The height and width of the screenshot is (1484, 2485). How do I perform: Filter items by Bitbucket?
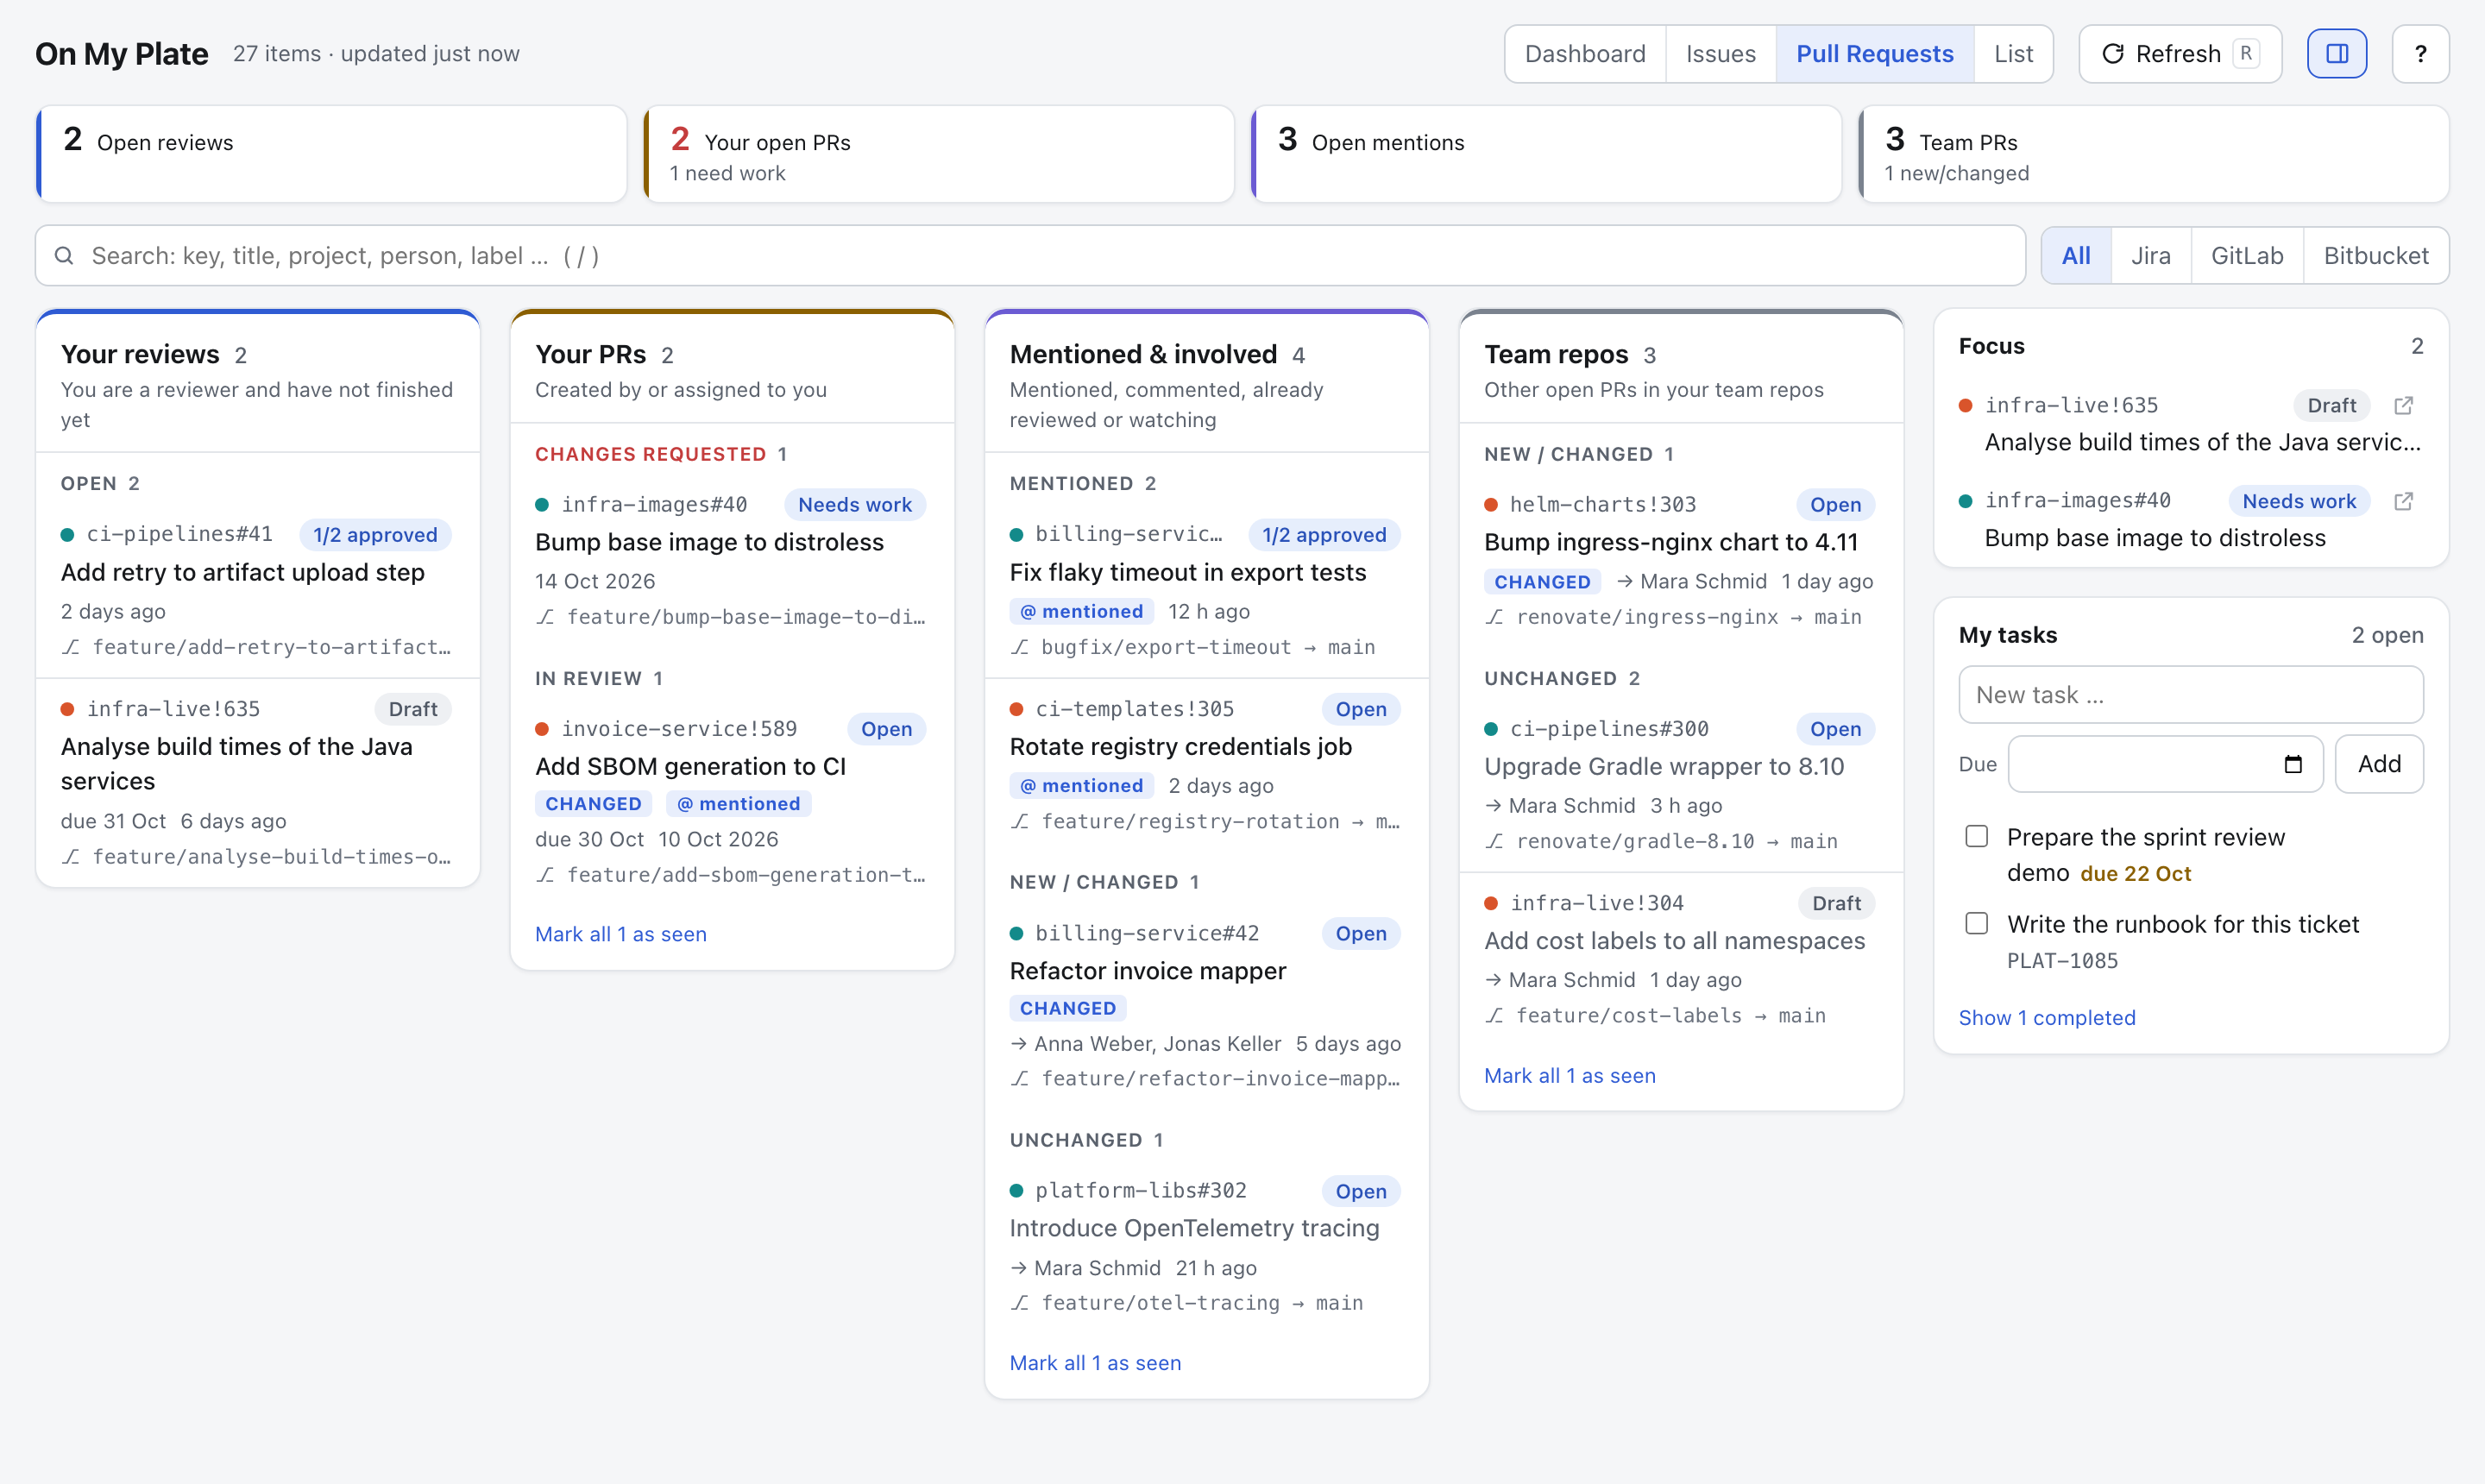[2376, 256]
